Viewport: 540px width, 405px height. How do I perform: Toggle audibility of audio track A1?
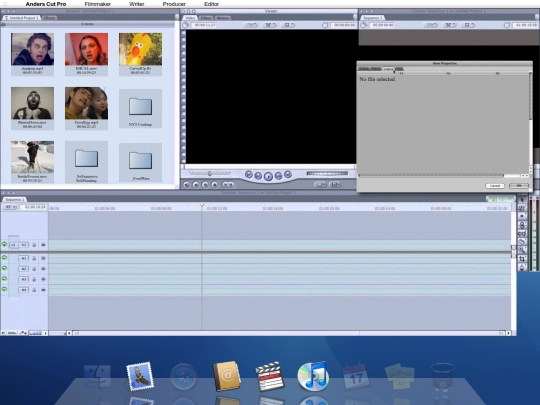tap(4, 258)
